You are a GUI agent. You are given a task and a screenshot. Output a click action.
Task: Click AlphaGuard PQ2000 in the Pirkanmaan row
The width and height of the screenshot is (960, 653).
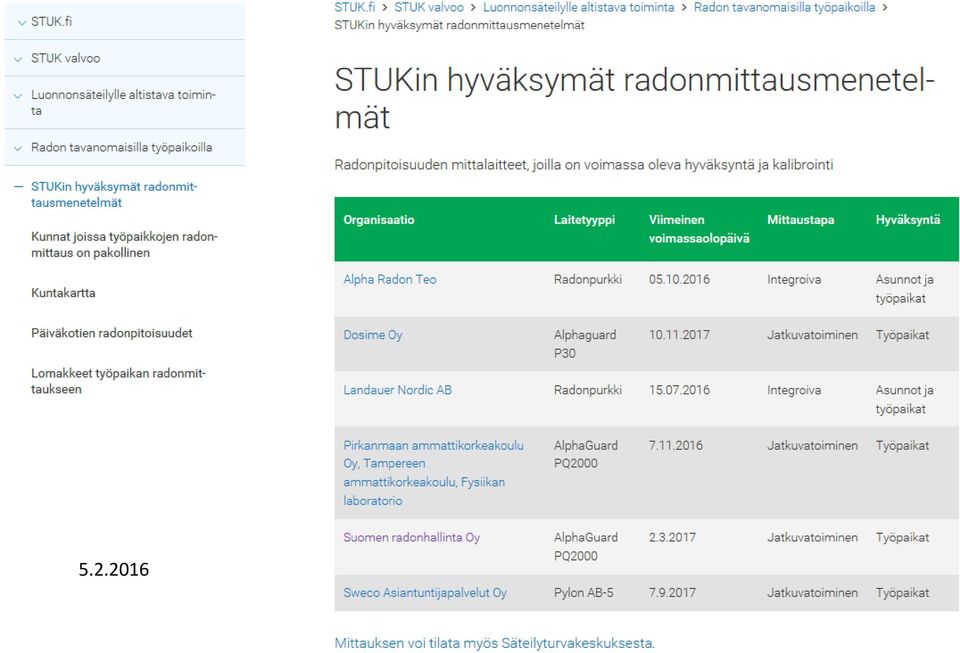[586, 454]
